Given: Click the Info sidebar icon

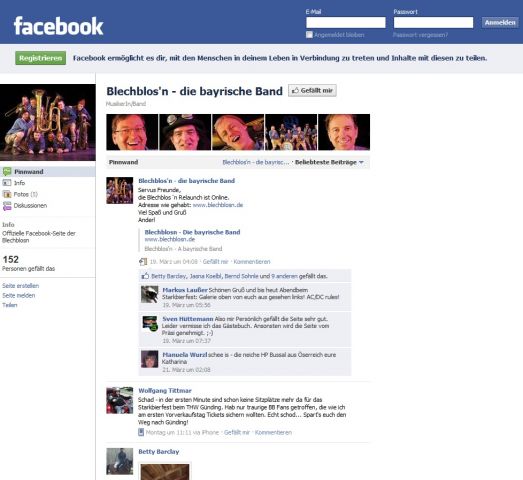Looking at the screenshot, I should [x=7, y=183].
